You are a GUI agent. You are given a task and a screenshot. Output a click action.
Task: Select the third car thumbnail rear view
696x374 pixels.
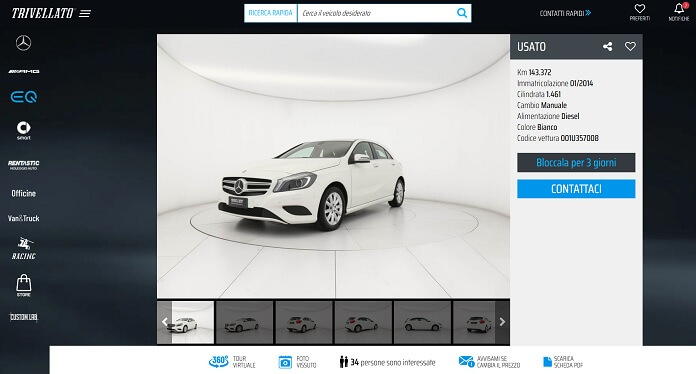(304, 323)
